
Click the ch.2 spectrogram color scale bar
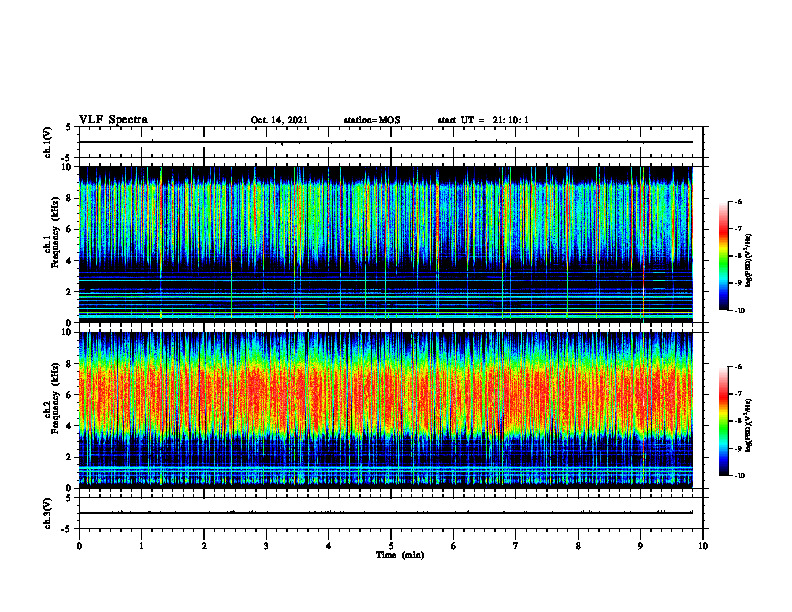723,421
